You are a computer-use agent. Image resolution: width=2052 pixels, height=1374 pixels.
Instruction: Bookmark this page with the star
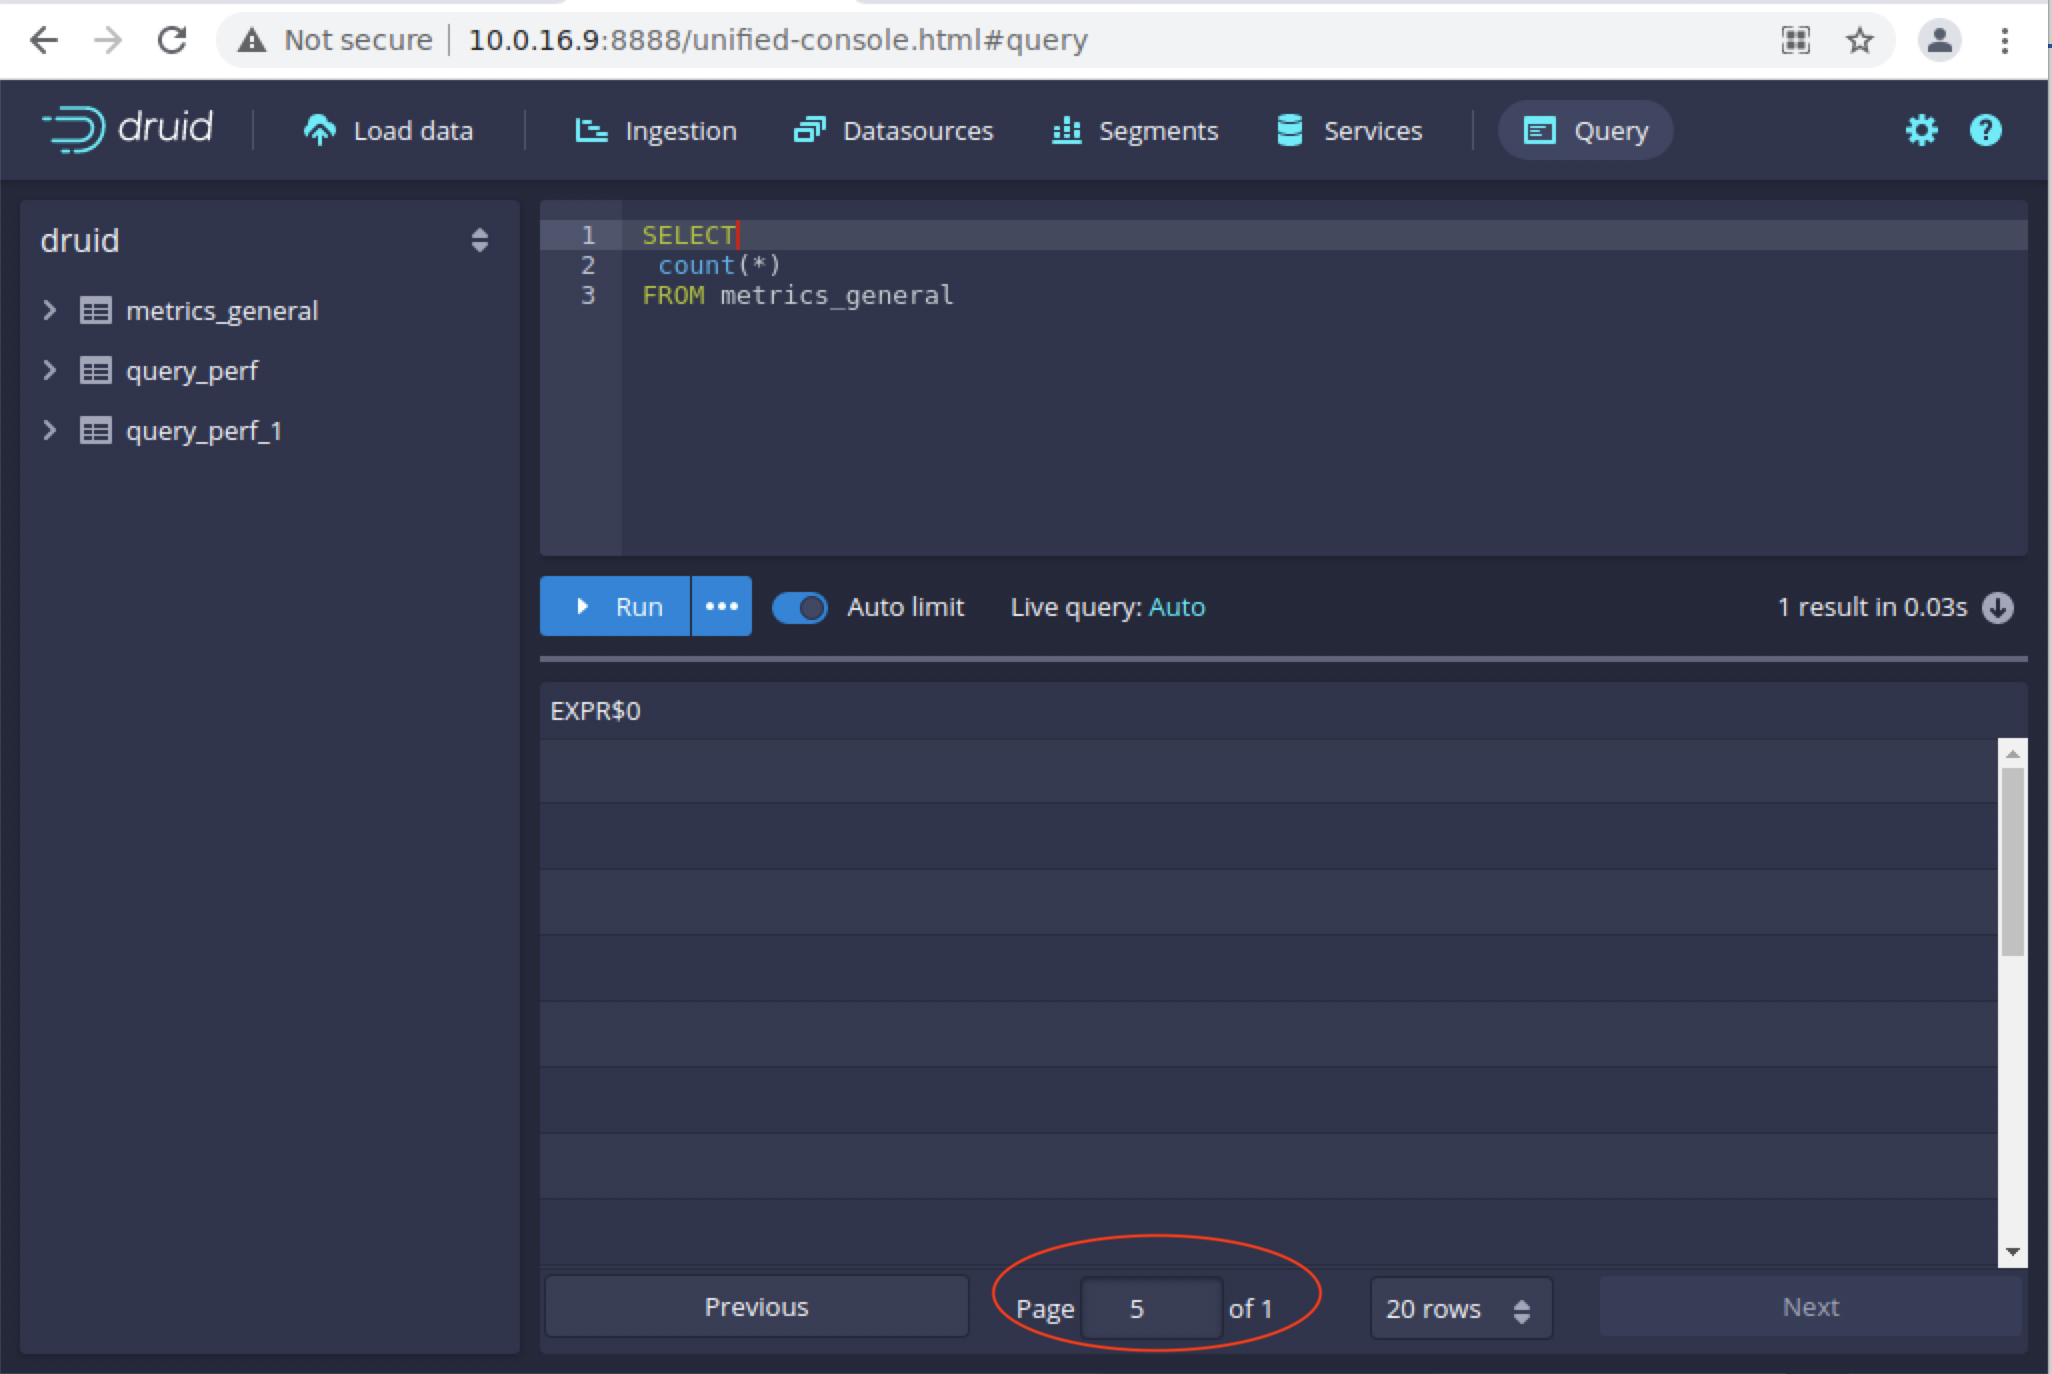(x=1860, y=40)
